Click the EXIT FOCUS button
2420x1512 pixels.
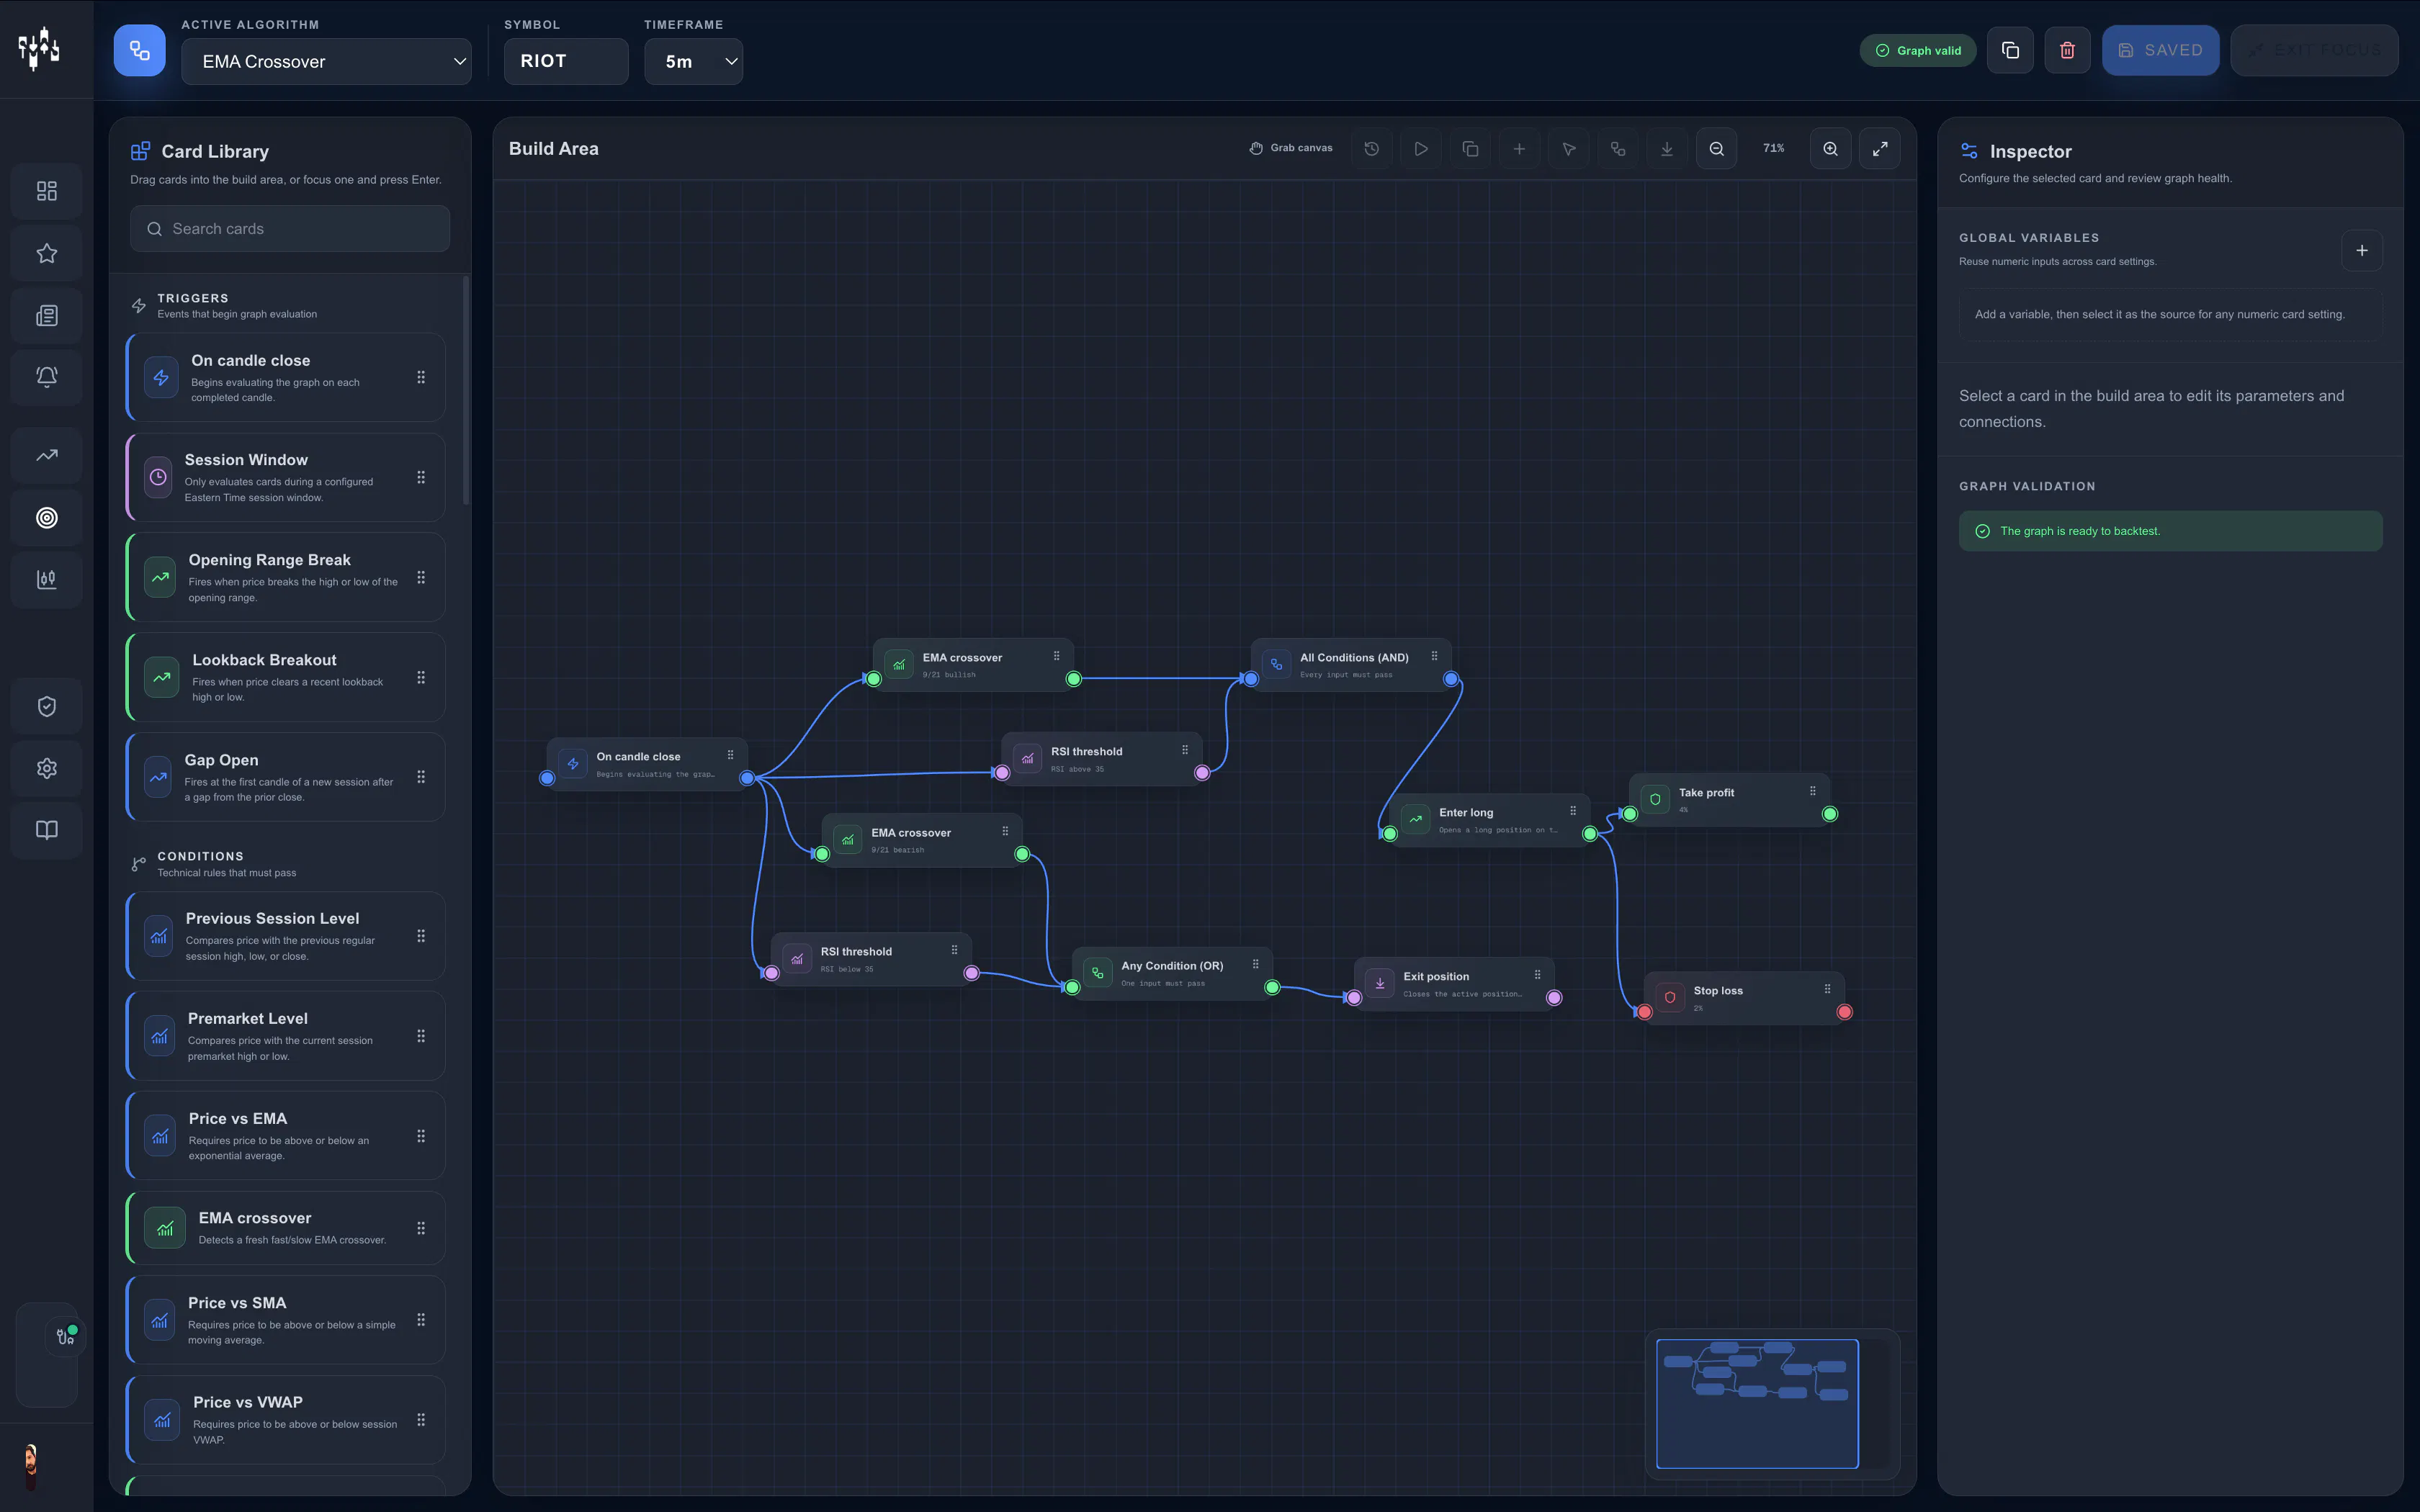2314,51
